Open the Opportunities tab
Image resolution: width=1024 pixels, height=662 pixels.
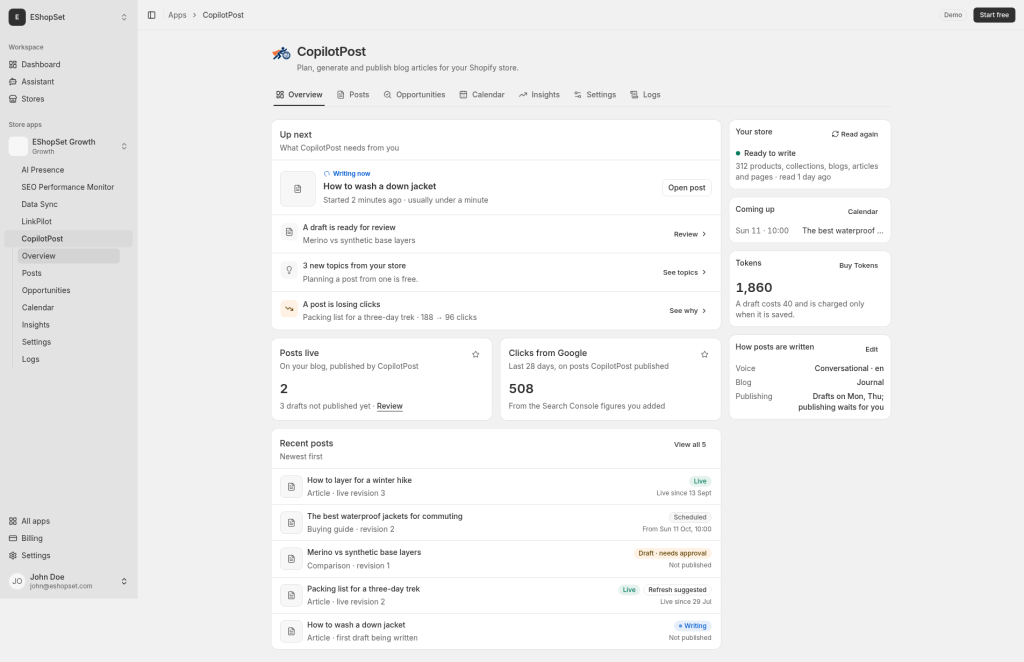[414, 95]
